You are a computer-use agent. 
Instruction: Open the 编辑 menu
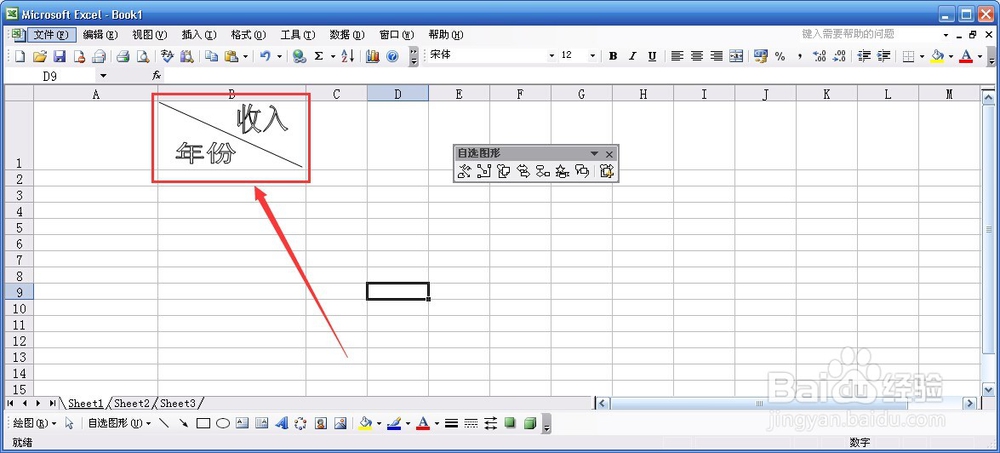pos(101,34)
